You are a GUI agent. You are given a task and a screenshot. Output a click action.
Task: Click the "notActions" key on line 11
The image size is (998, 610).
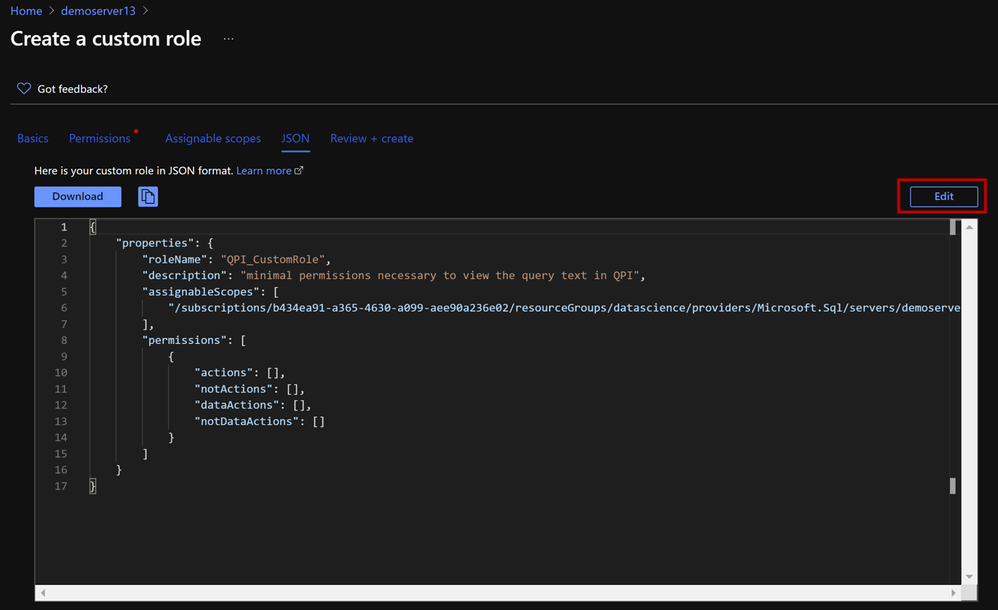coord(233,388)
